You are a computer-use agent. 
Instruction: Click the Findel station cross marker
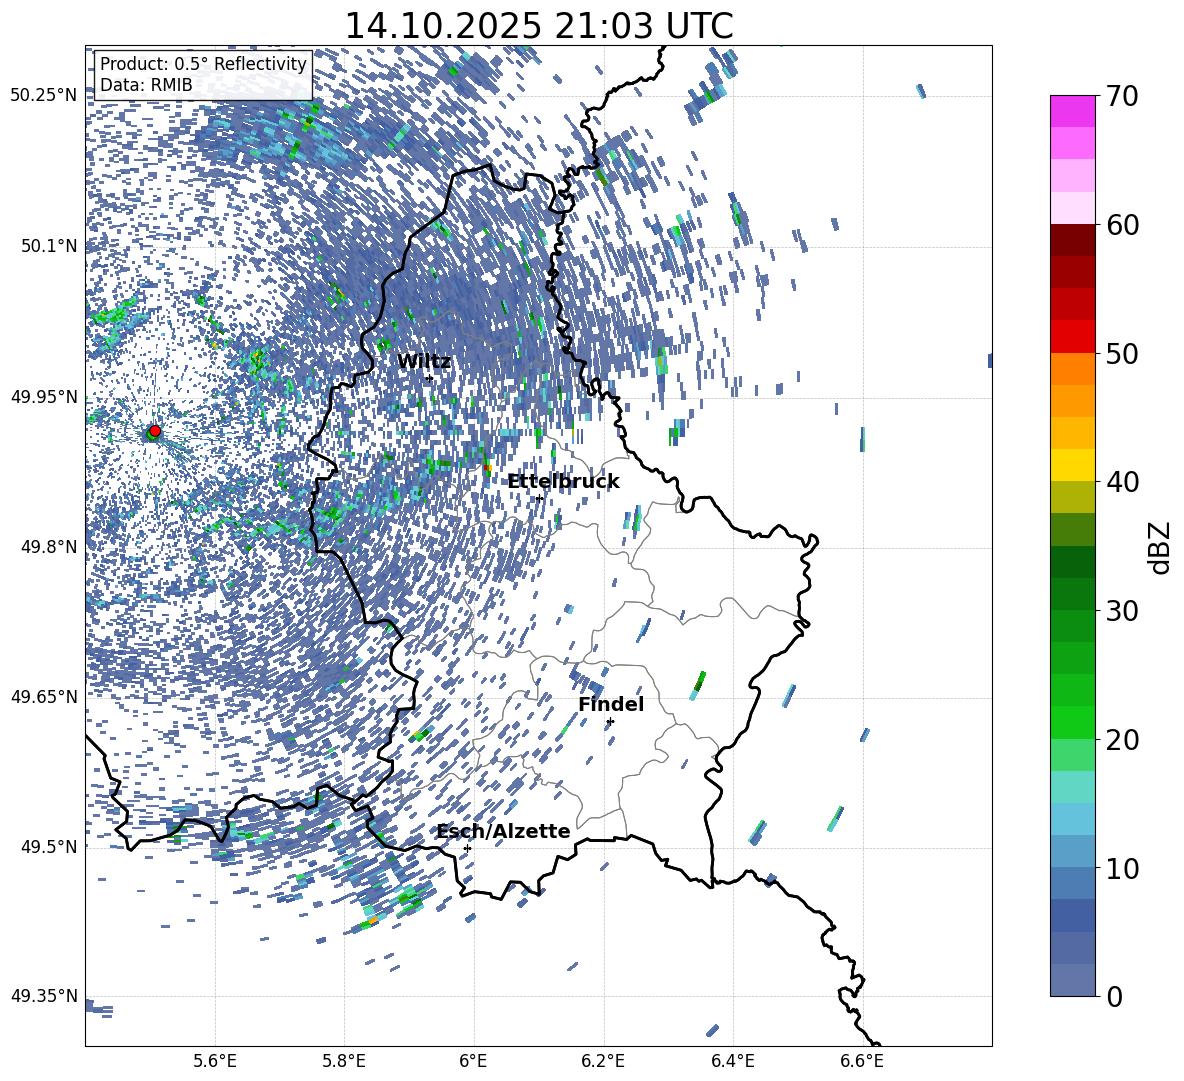(x=610, y=721)
